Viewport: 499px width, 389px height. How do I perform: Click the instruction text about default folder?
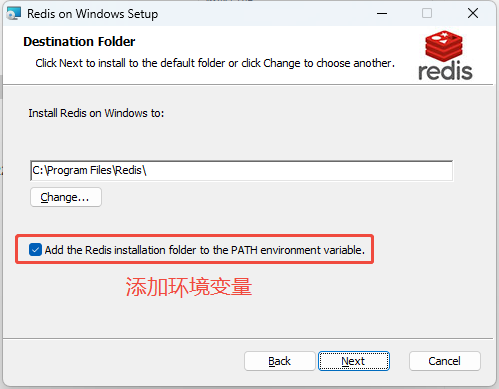pyautogui.click(x=215, y=63)
